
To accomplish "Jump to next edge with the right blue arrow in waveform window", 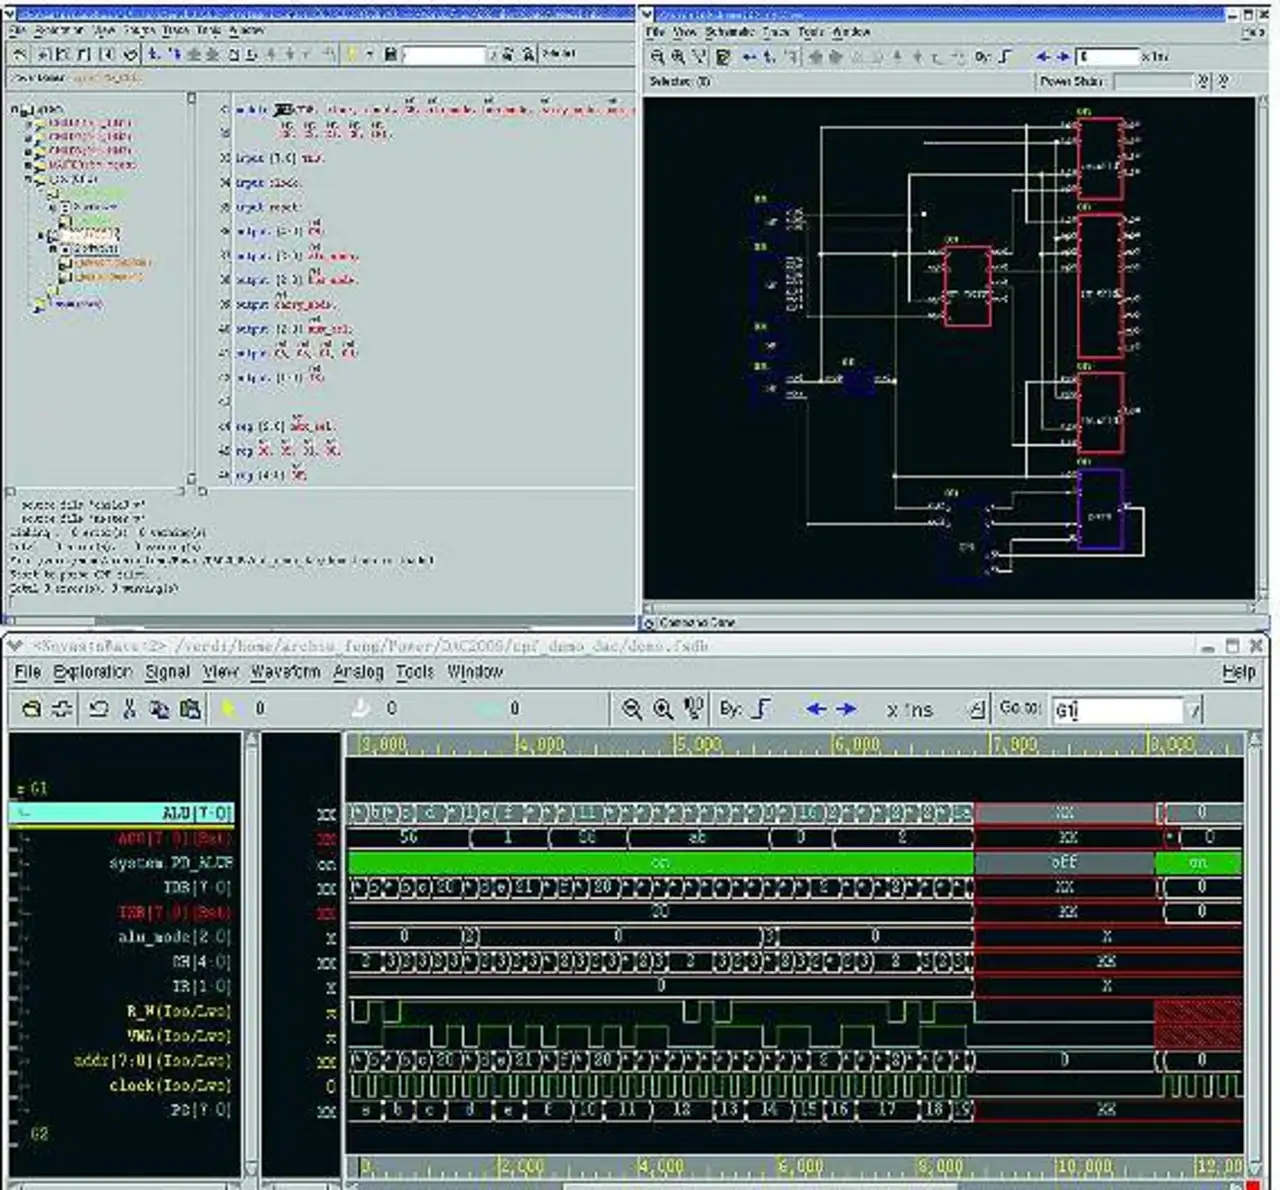I will pos(847,709).
